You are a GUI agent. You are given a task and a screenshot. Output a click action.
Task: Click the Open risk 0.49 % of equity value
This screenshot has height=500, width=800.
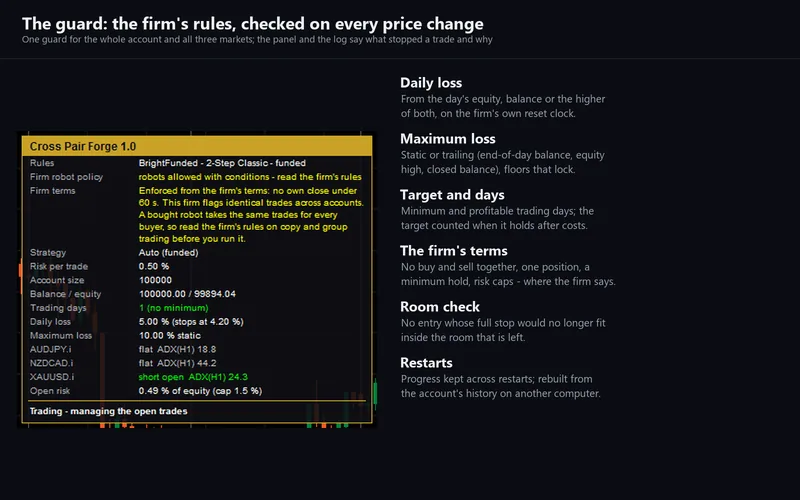point(200,391)
